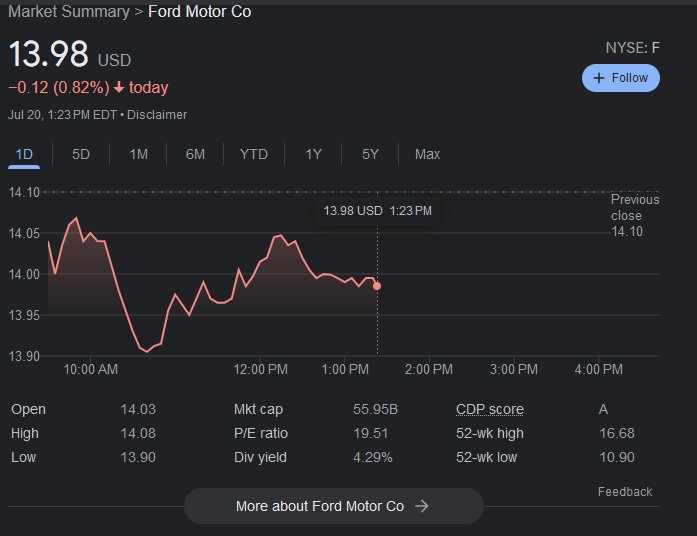The image size is (697, 536).
Task: Click the Follow button
Action: (x=621, y=78)
